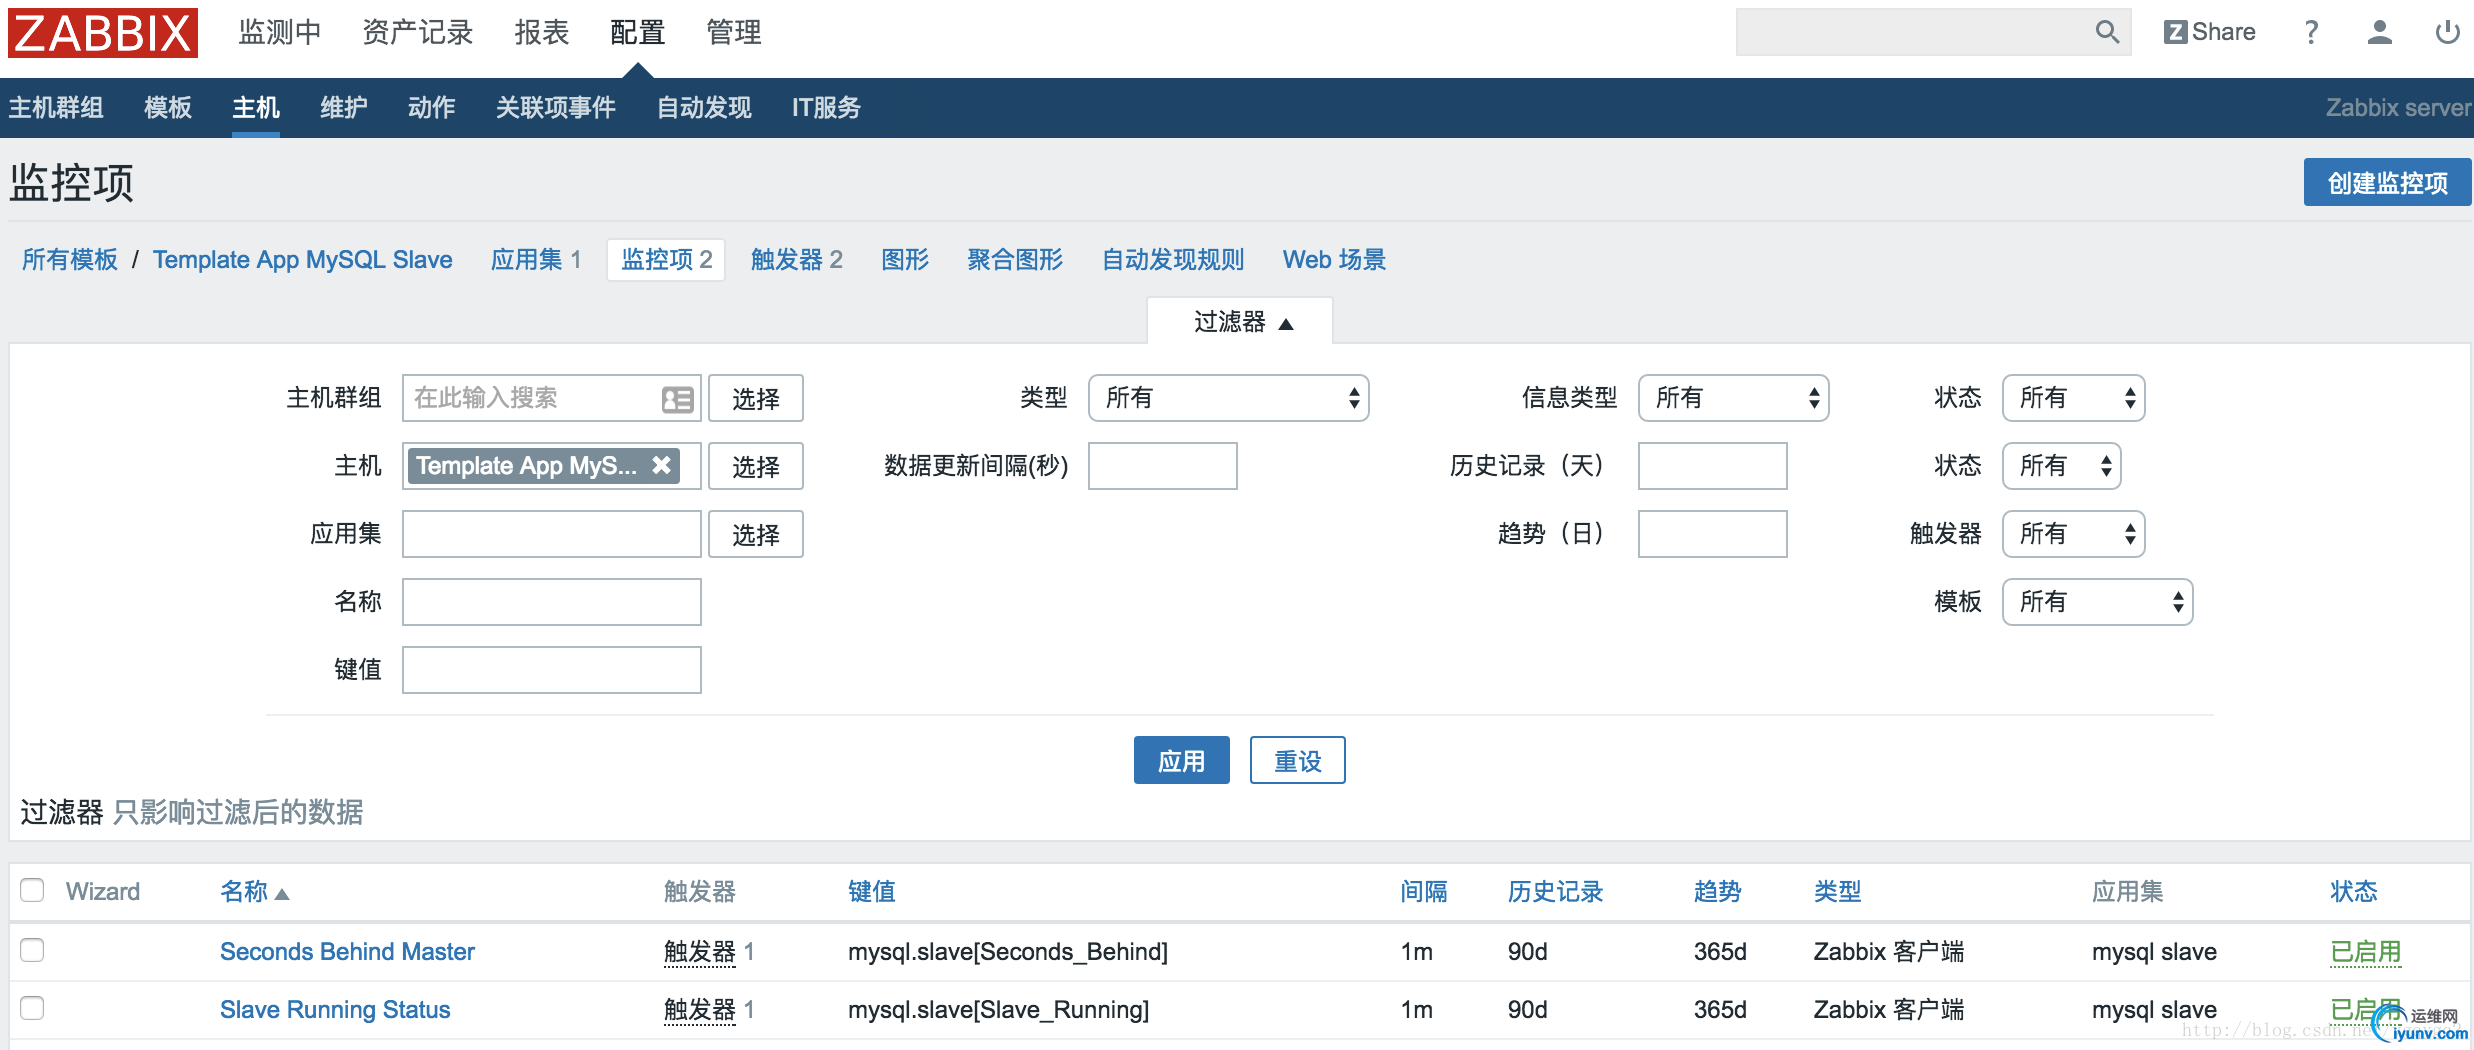Click 选择 button next to 应用集
The height and width of the screenshot is (1050, 2474).
point(755,535)
